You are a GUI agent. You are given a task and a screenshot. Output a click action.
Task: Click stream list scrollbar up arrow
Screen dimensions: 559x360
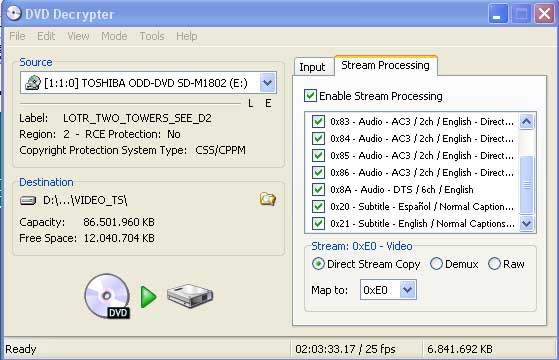(x=527, y=122)
